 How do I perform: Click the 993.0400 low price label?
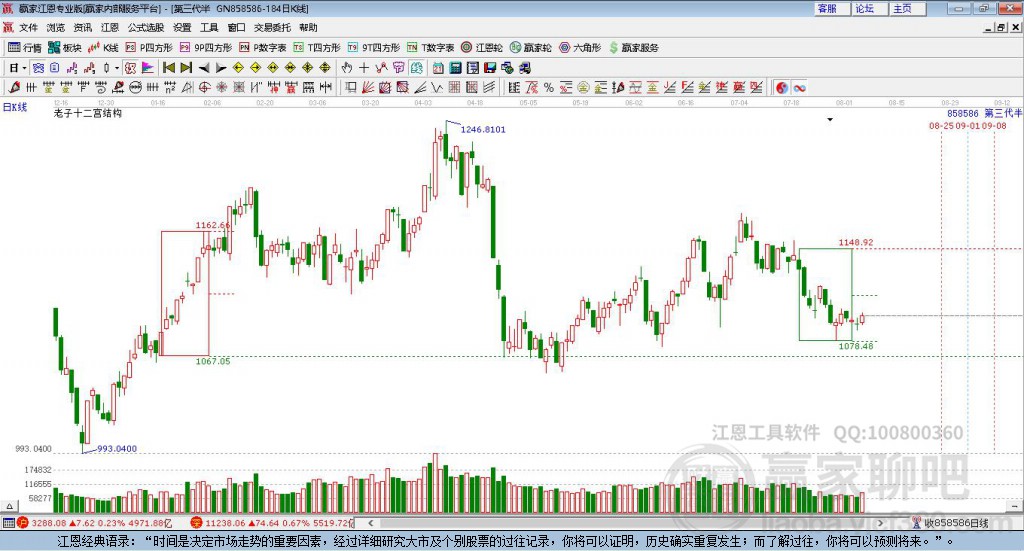(117, 449)
